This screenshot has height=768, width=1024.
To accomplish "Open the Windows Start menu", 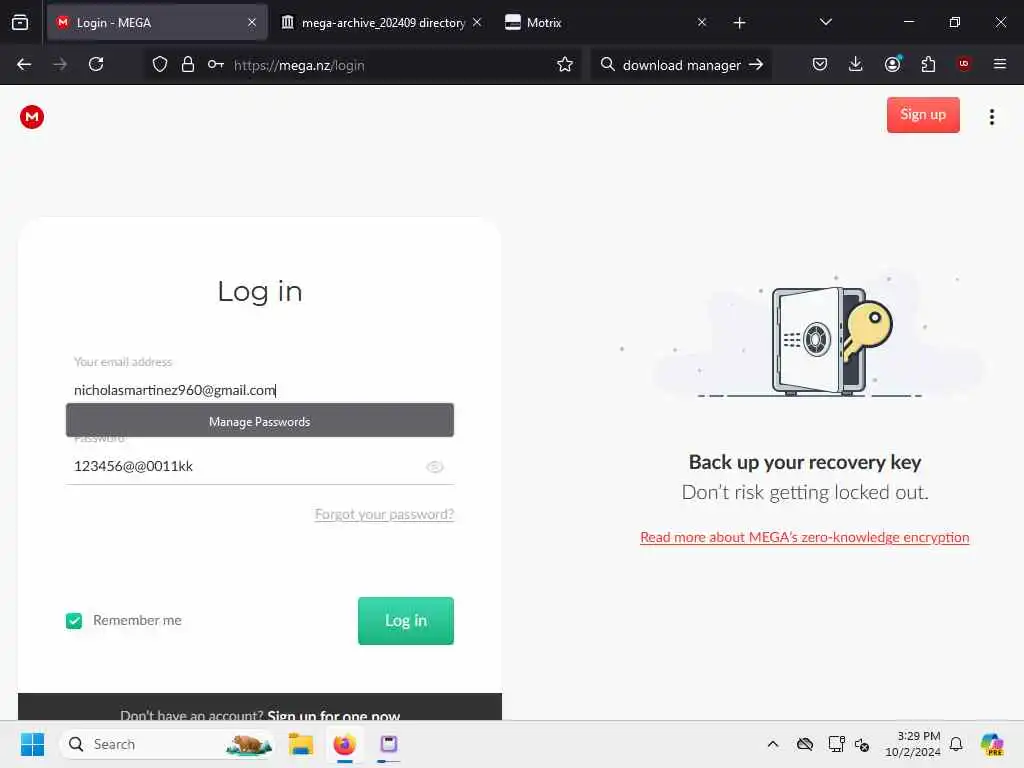I will point(32,744).
